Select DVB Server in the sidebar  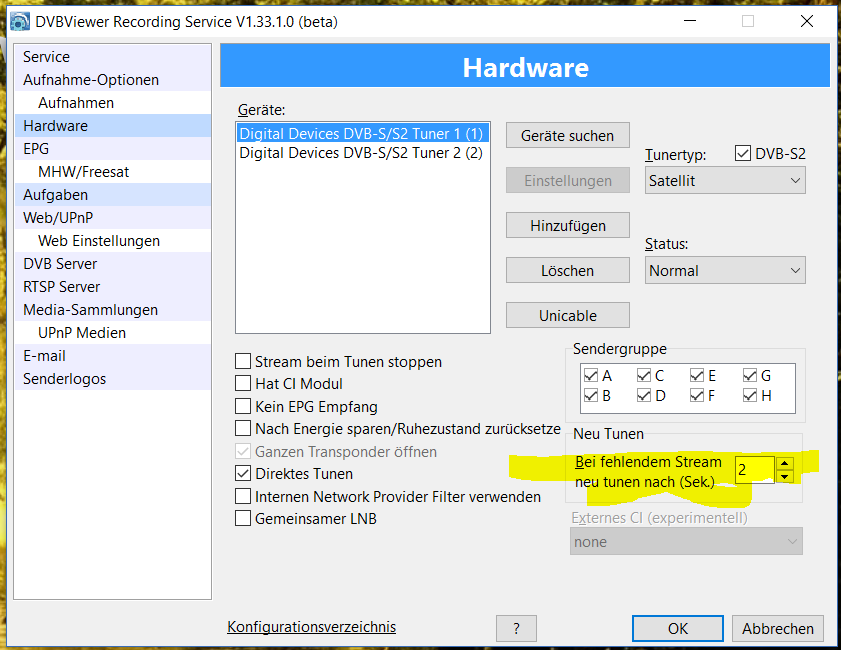[113, 264]
